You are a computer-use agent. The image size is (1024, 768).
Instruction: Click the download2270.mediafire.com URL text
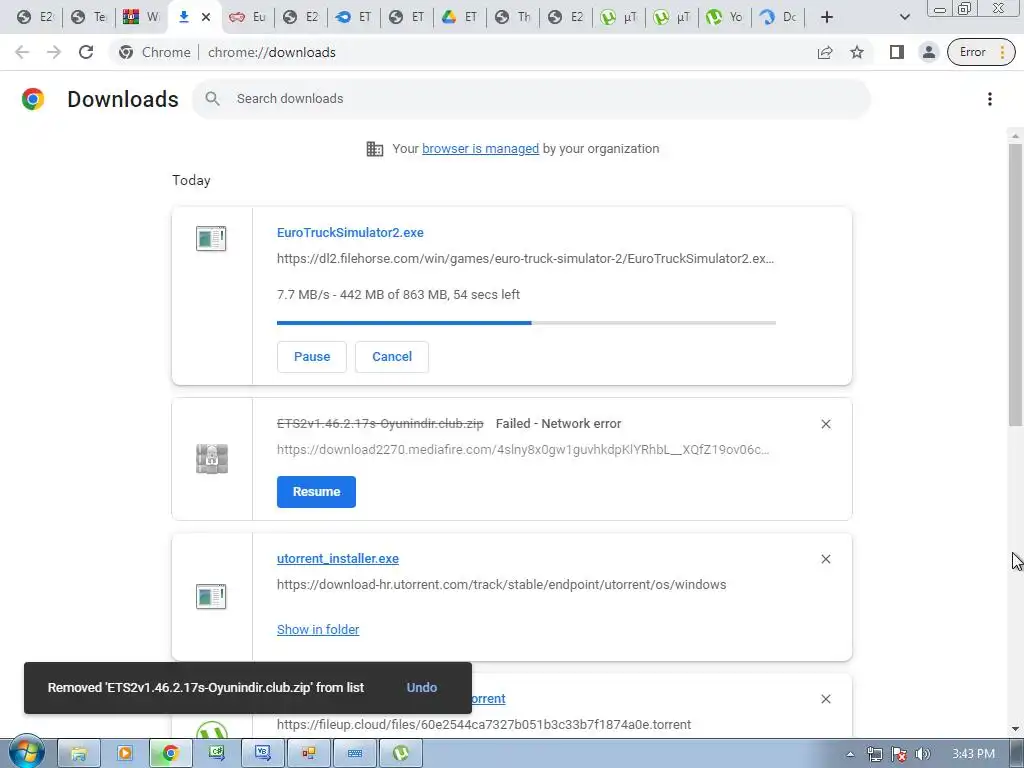pyautogui.click(x=522, y=450)
